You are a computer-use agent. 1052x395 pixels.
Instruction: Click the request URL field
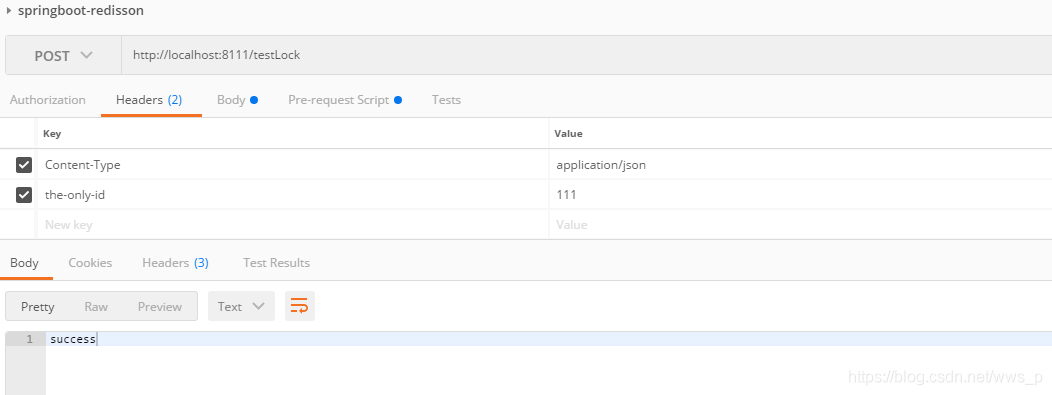click(586, 55)
